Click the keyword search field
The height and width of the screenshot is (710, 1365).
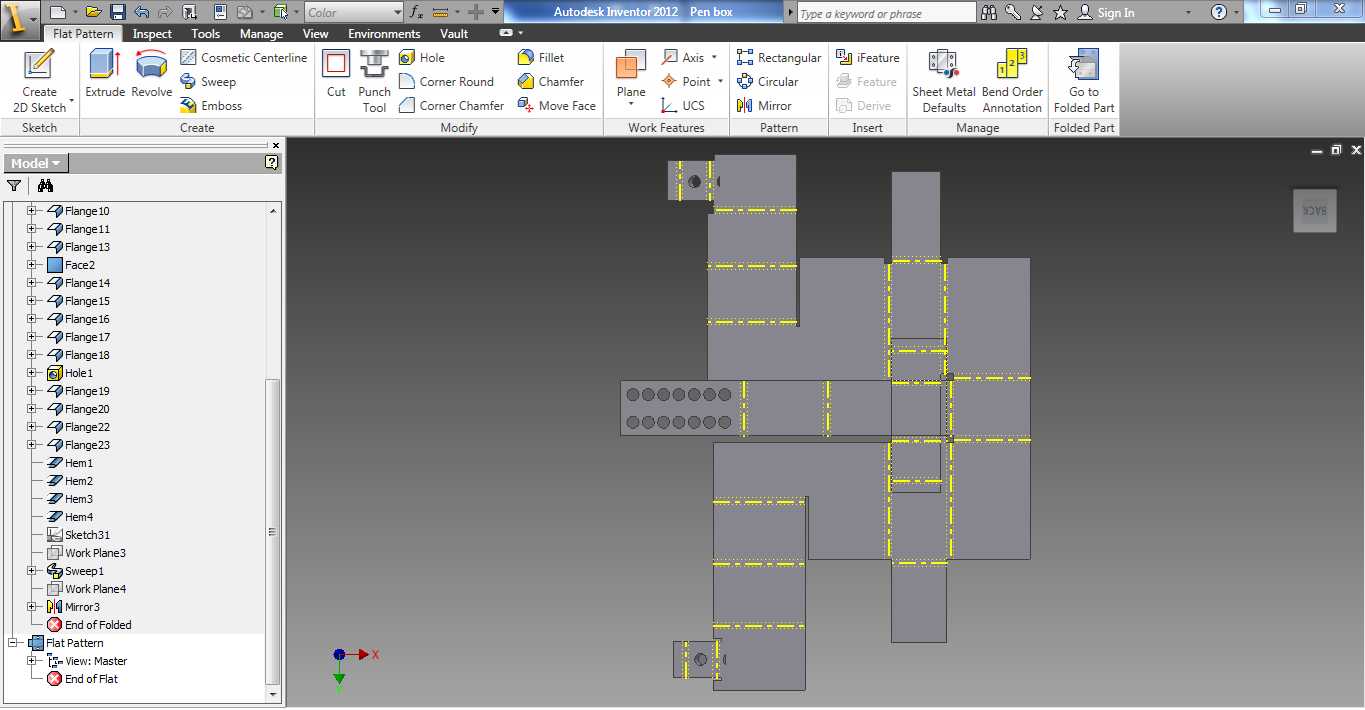coord(886,13)
